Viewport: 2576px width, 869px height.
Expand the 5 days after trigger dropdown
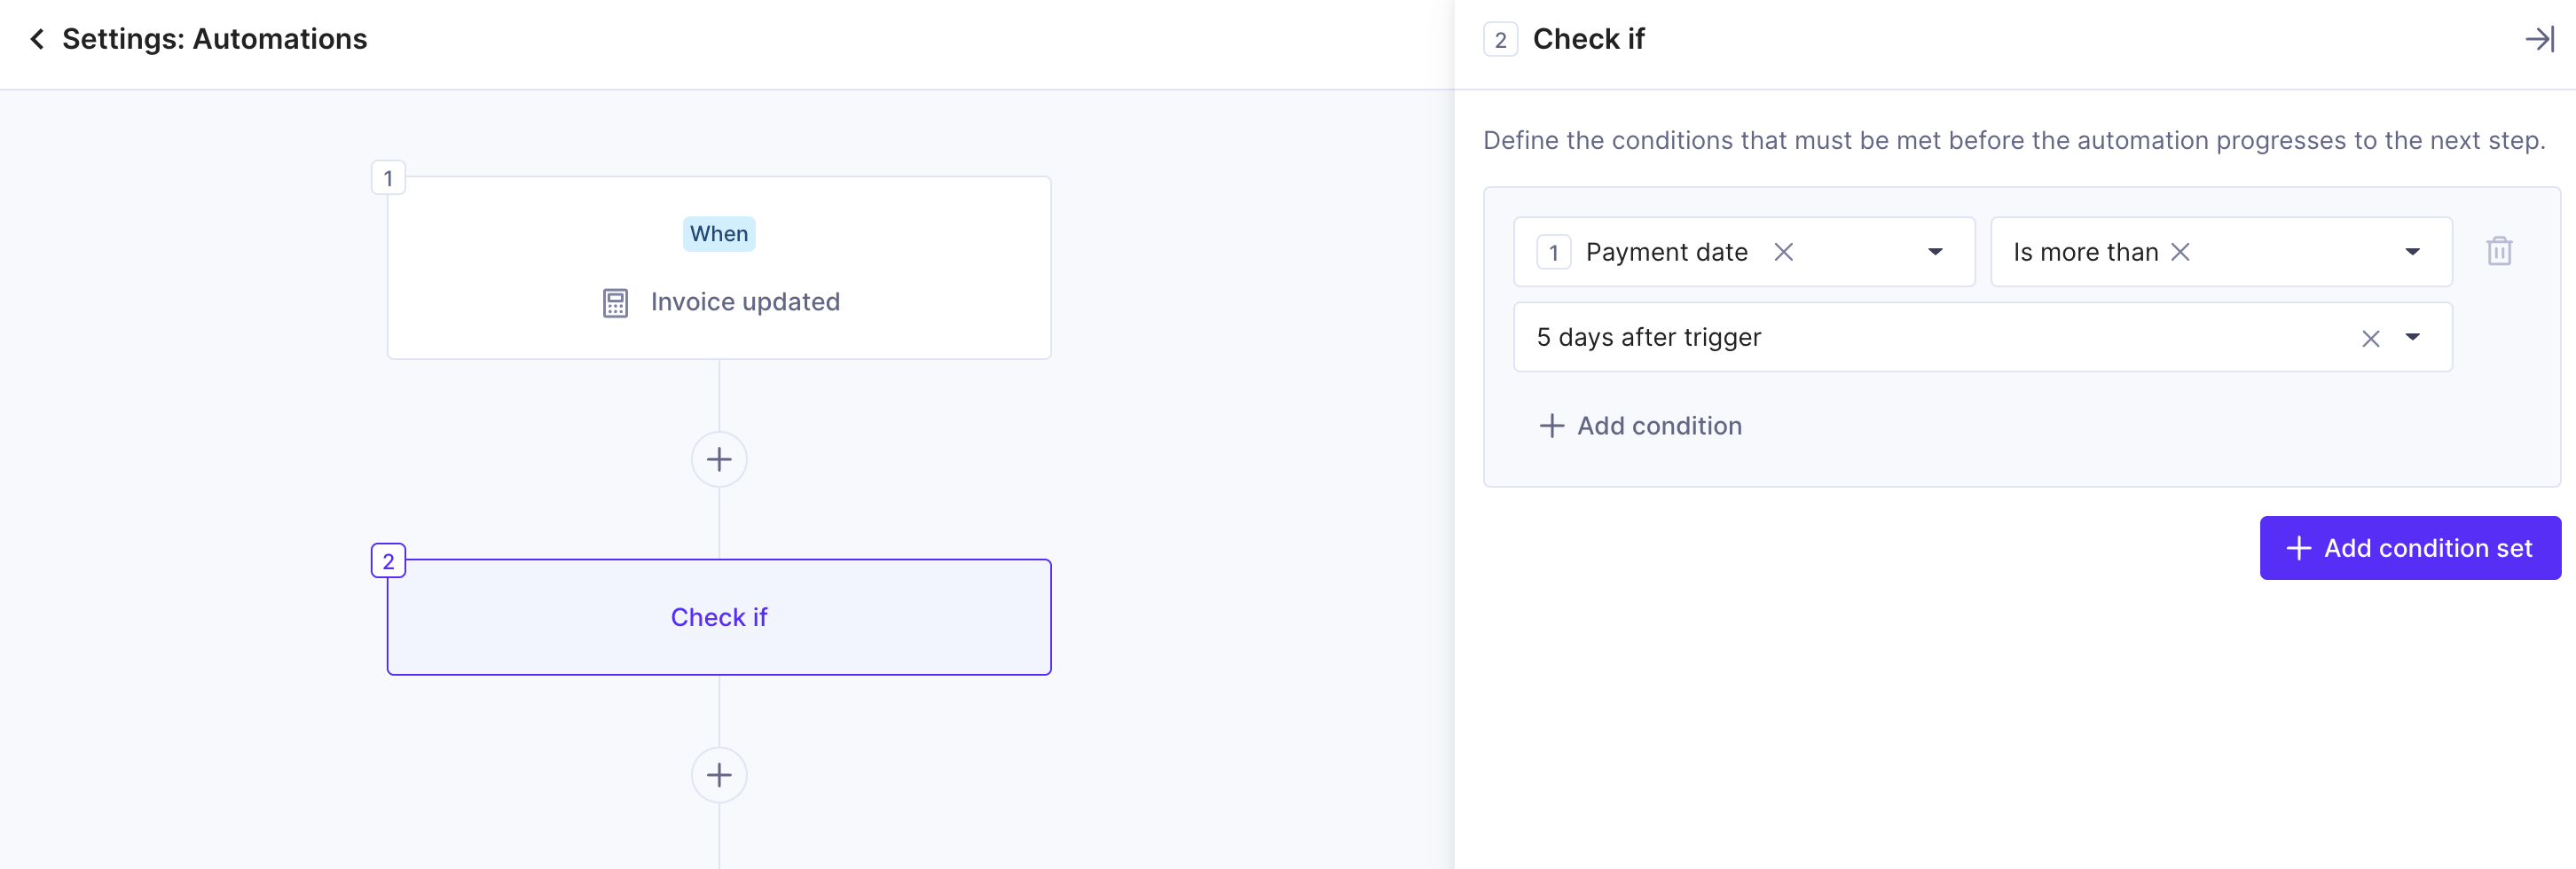(x=2412, y=338)
